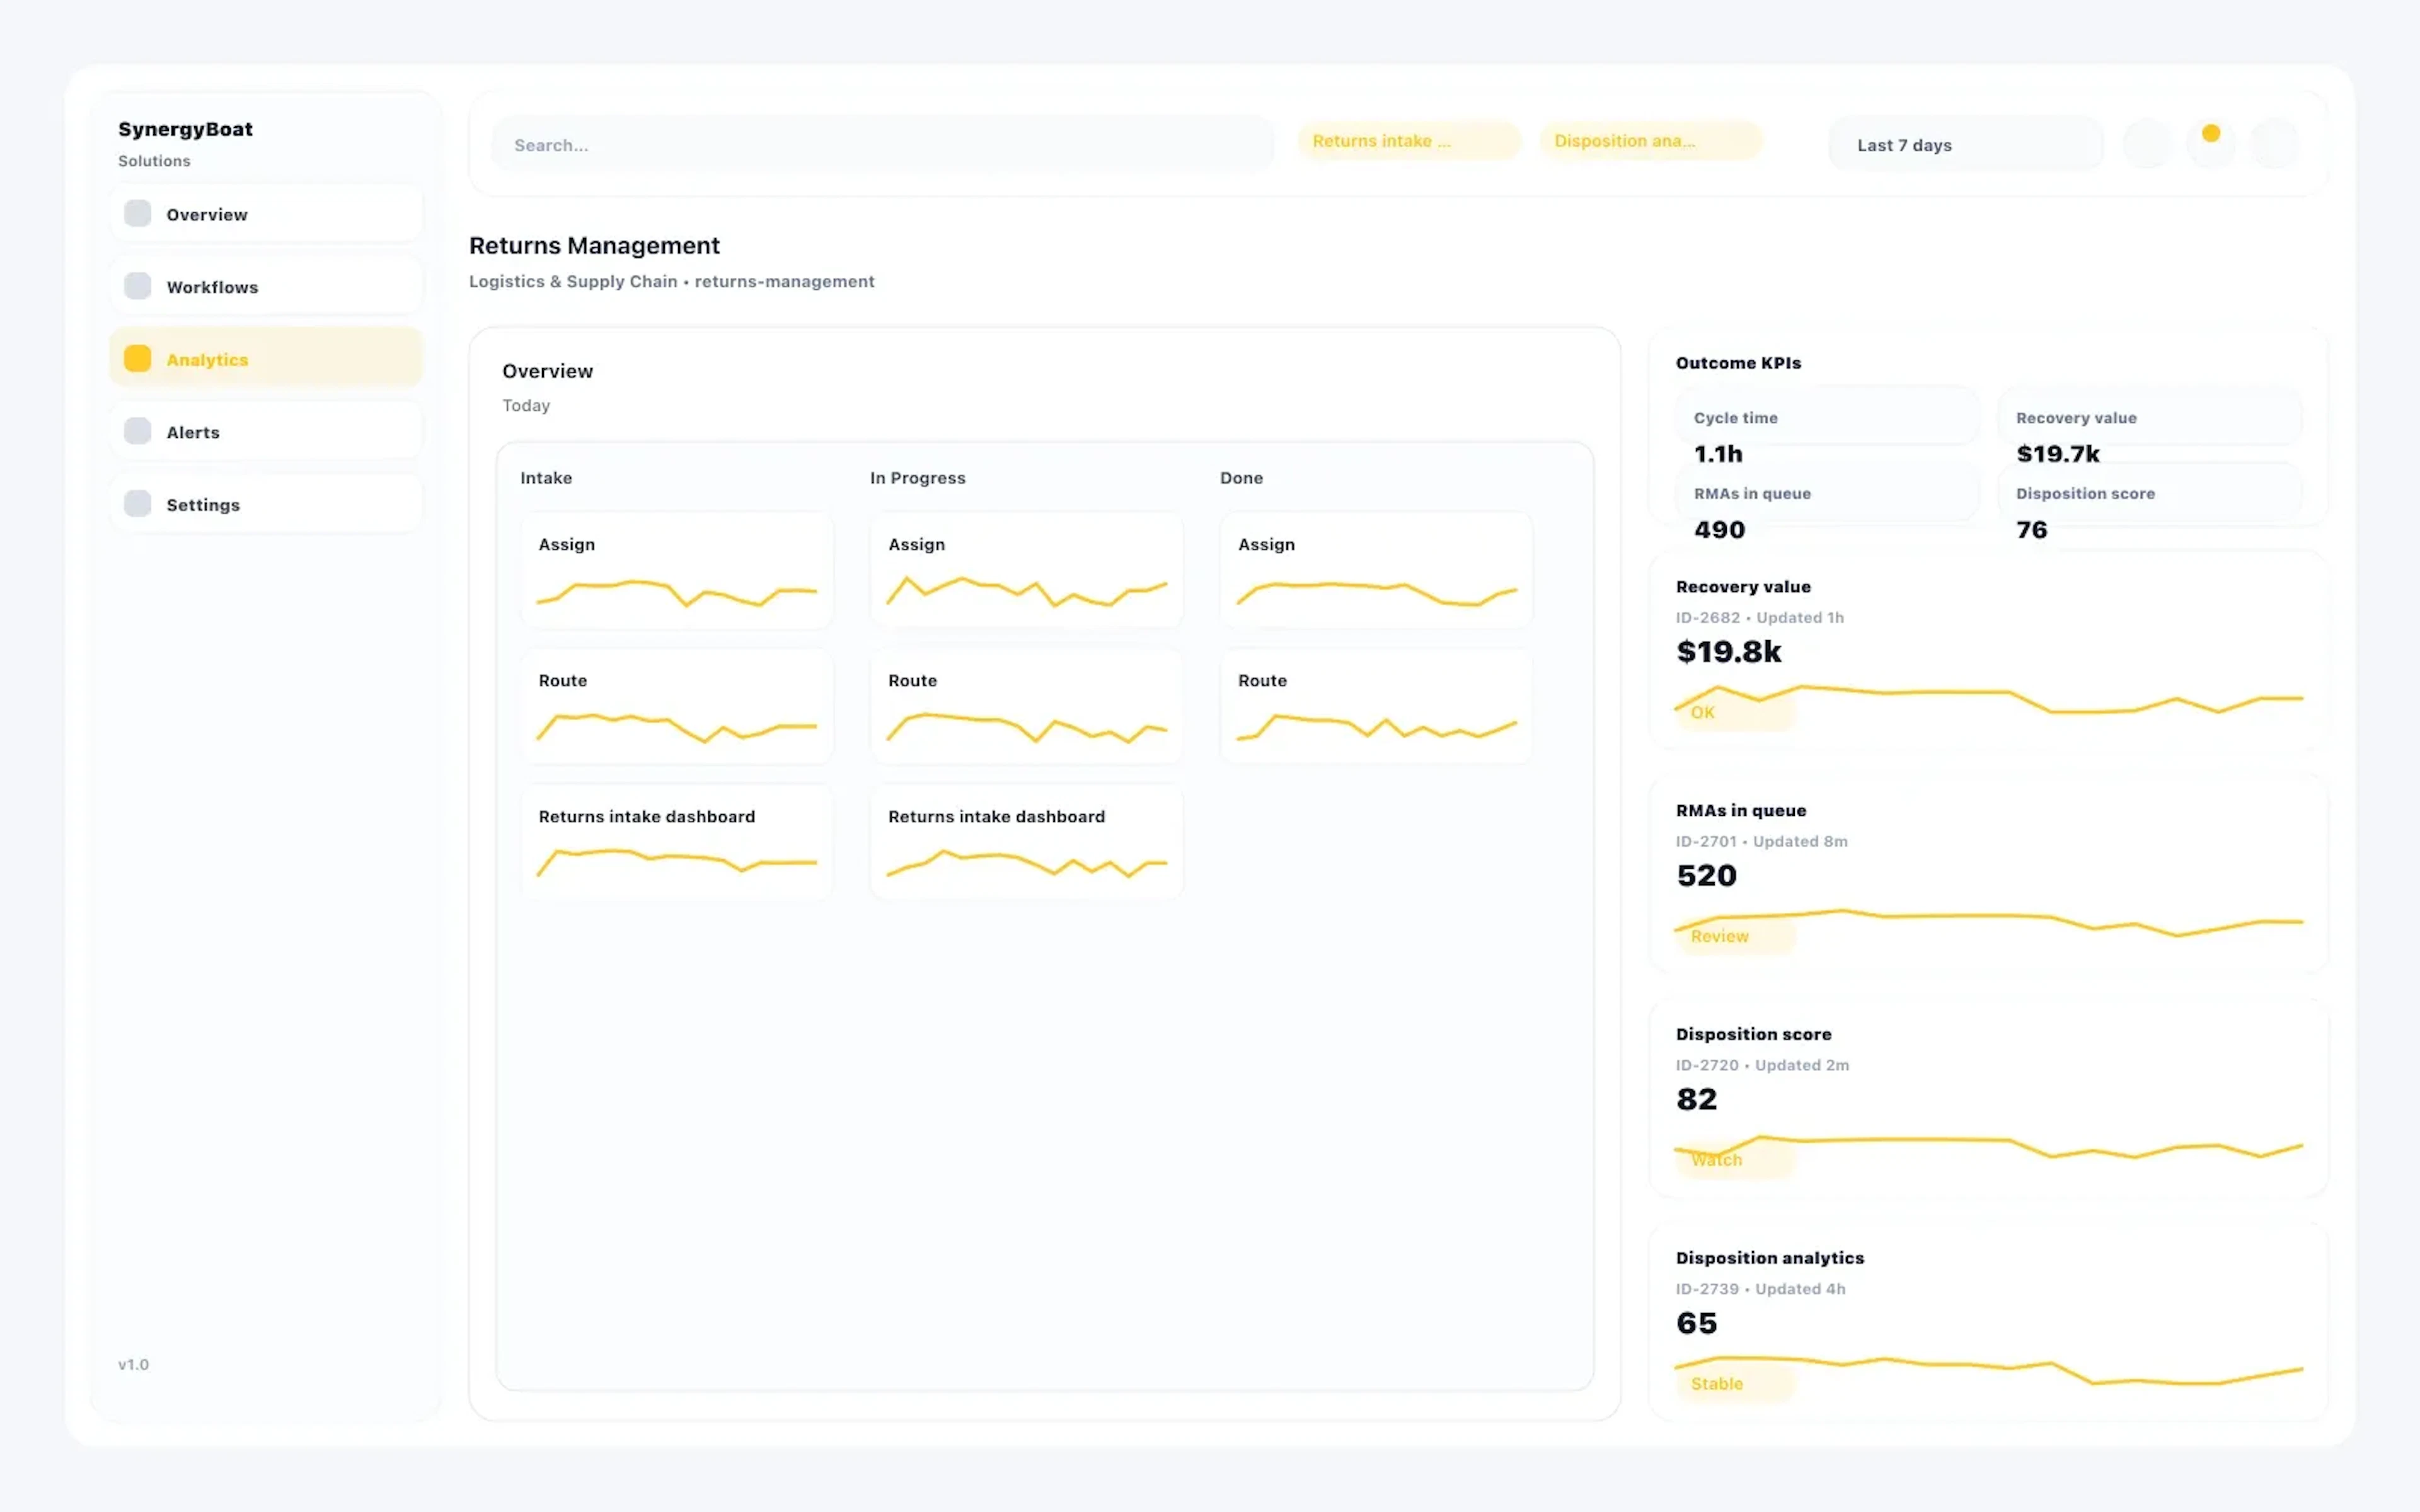Open the Last 7 days date range selector

(1964, 144)
